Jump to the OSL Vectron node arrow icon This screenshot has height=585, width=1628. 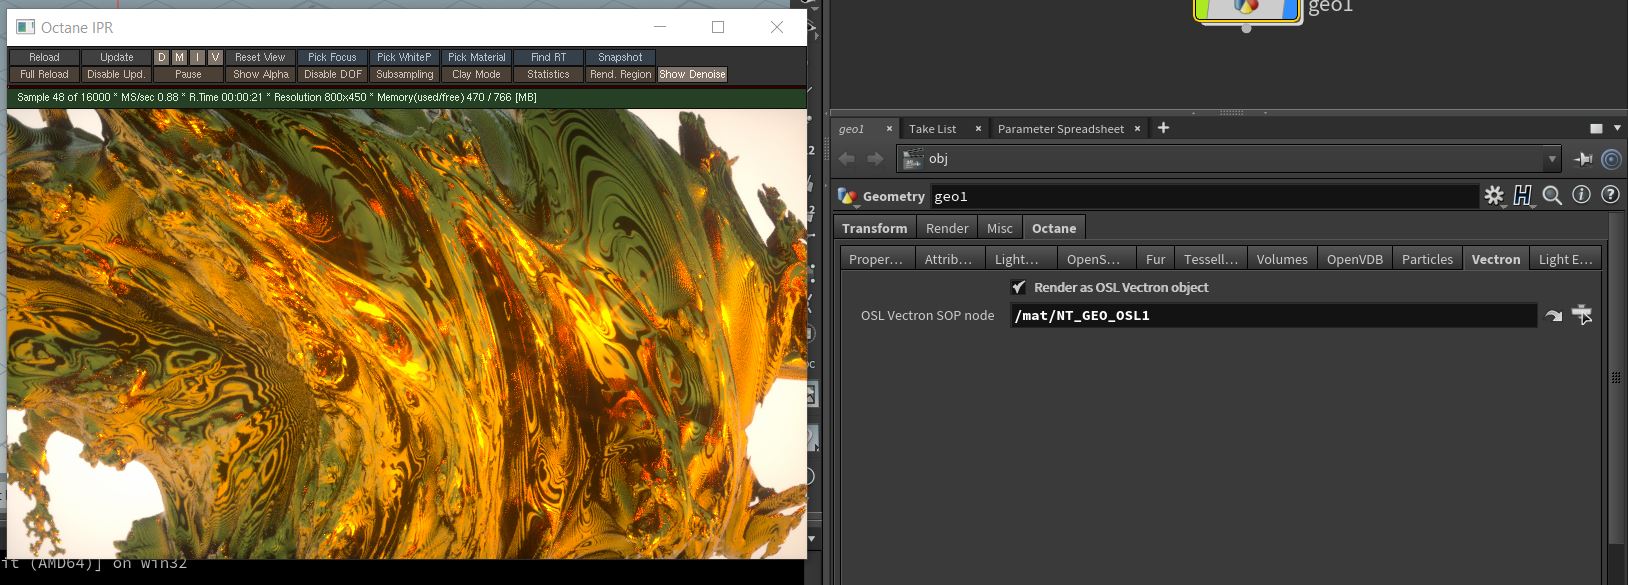click(1553, 315)
